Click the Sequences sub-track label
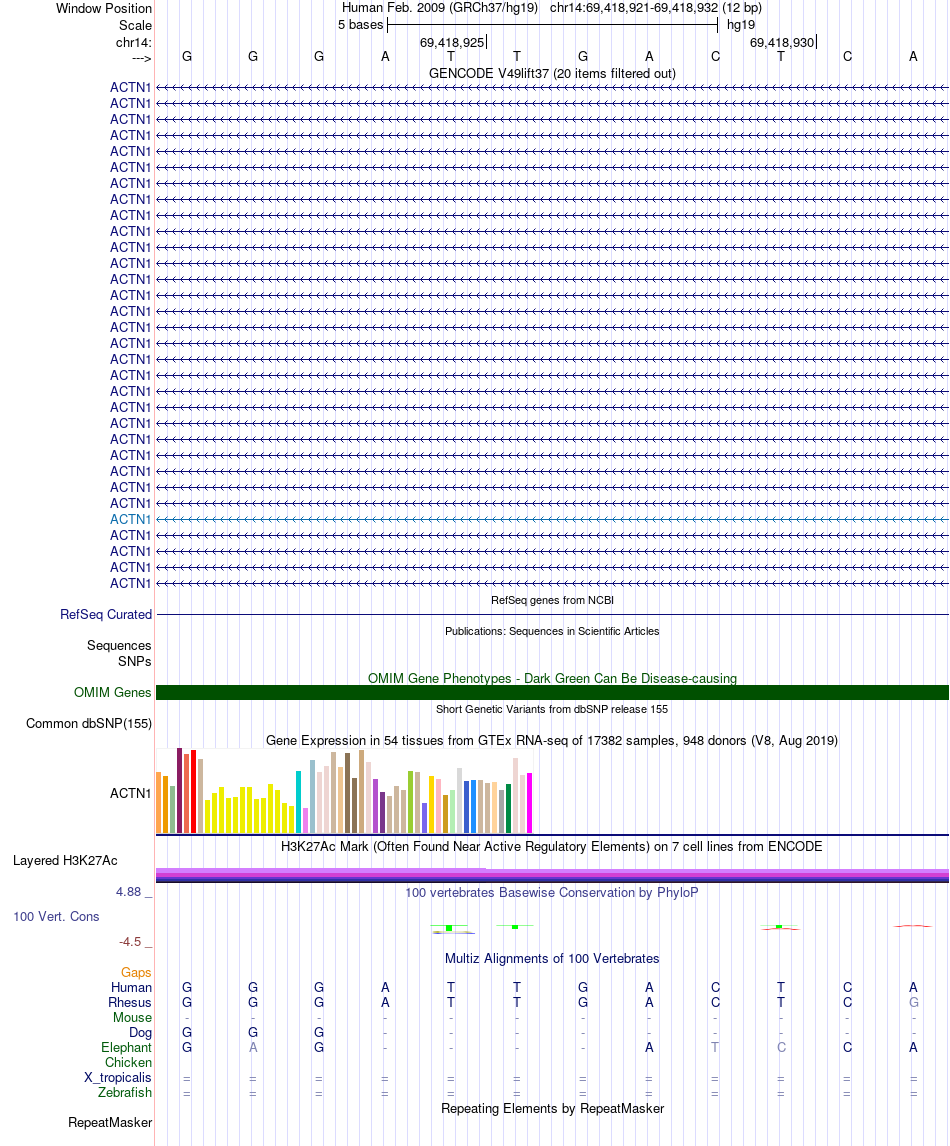Screen dimensions: 950x1146 [x=119, y=645]
